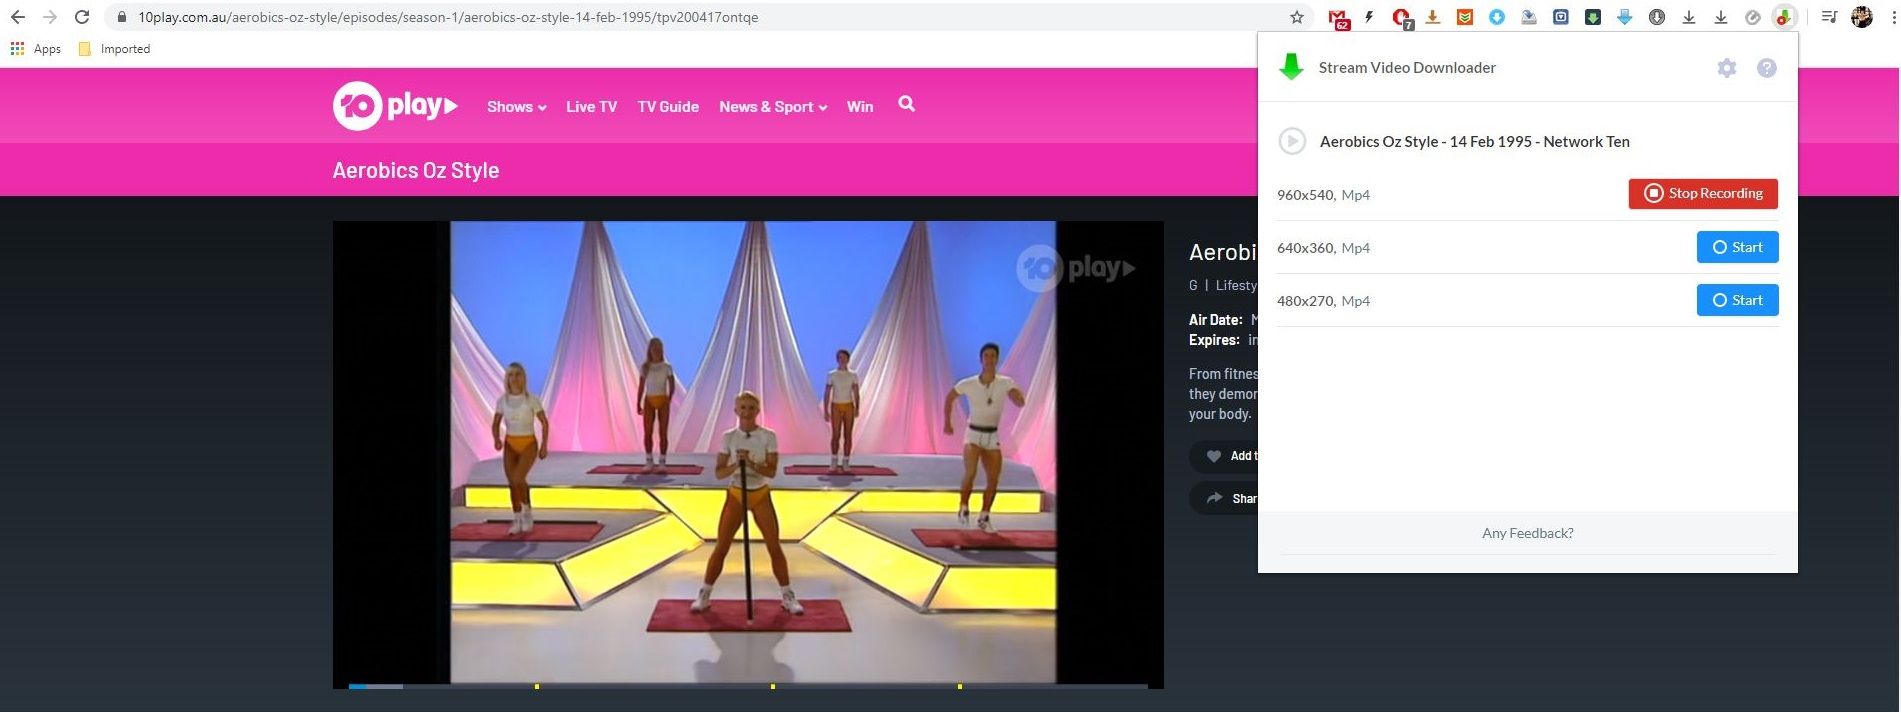
Task: Expand the News & Sport dropdown
Action: point(772,107)
